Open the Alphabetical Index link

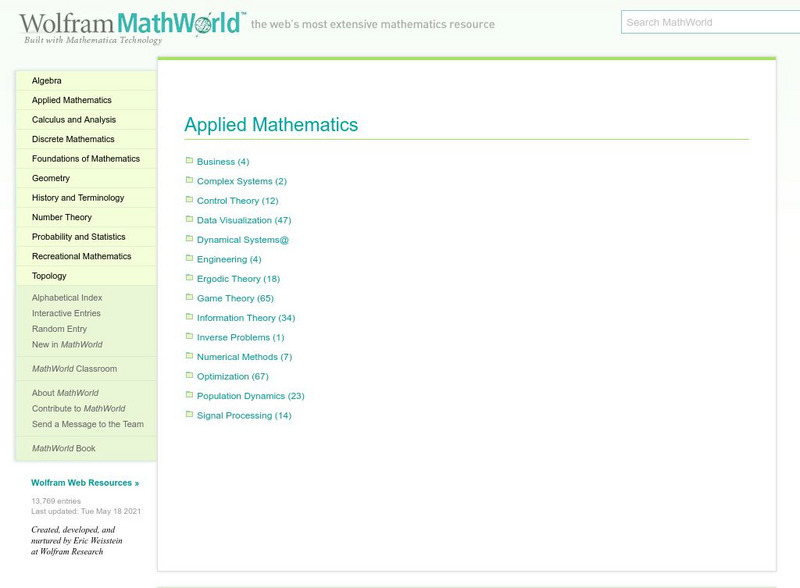[67, 298]
